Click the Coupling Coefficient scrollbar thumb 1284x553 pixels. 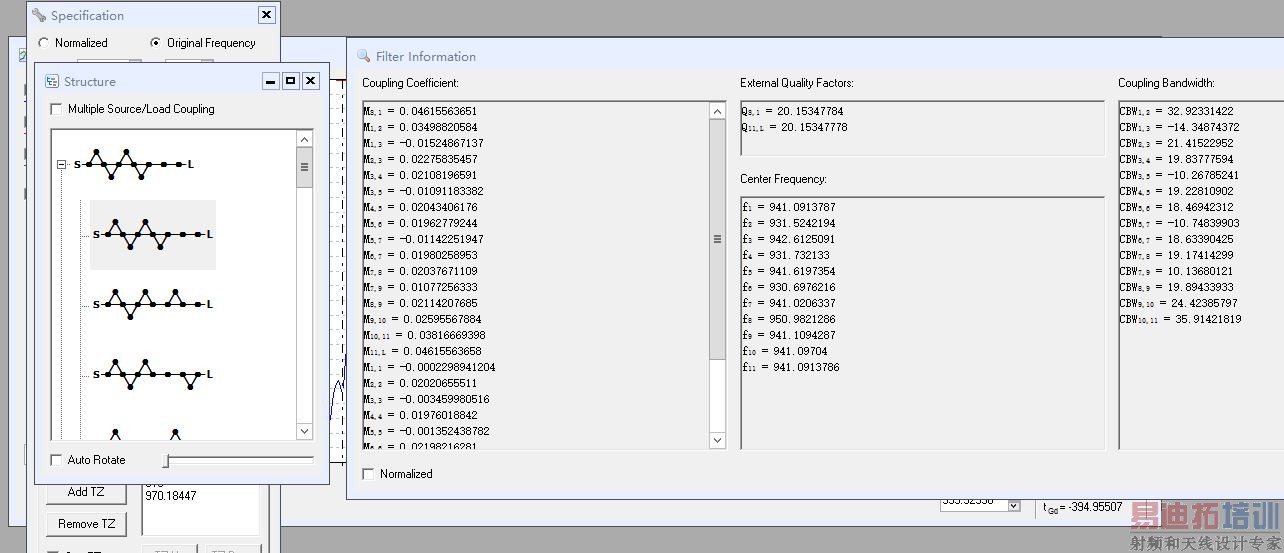717,240
